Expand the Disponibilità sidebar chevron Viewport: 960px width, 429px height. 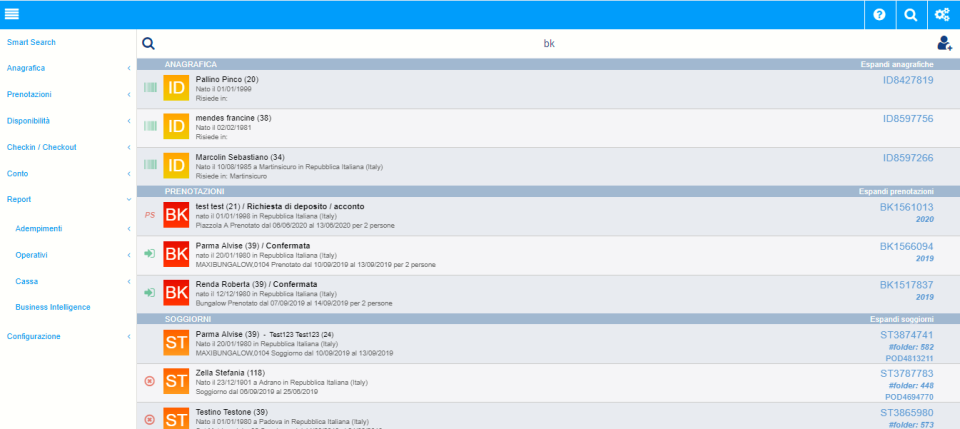pos(129,121)
